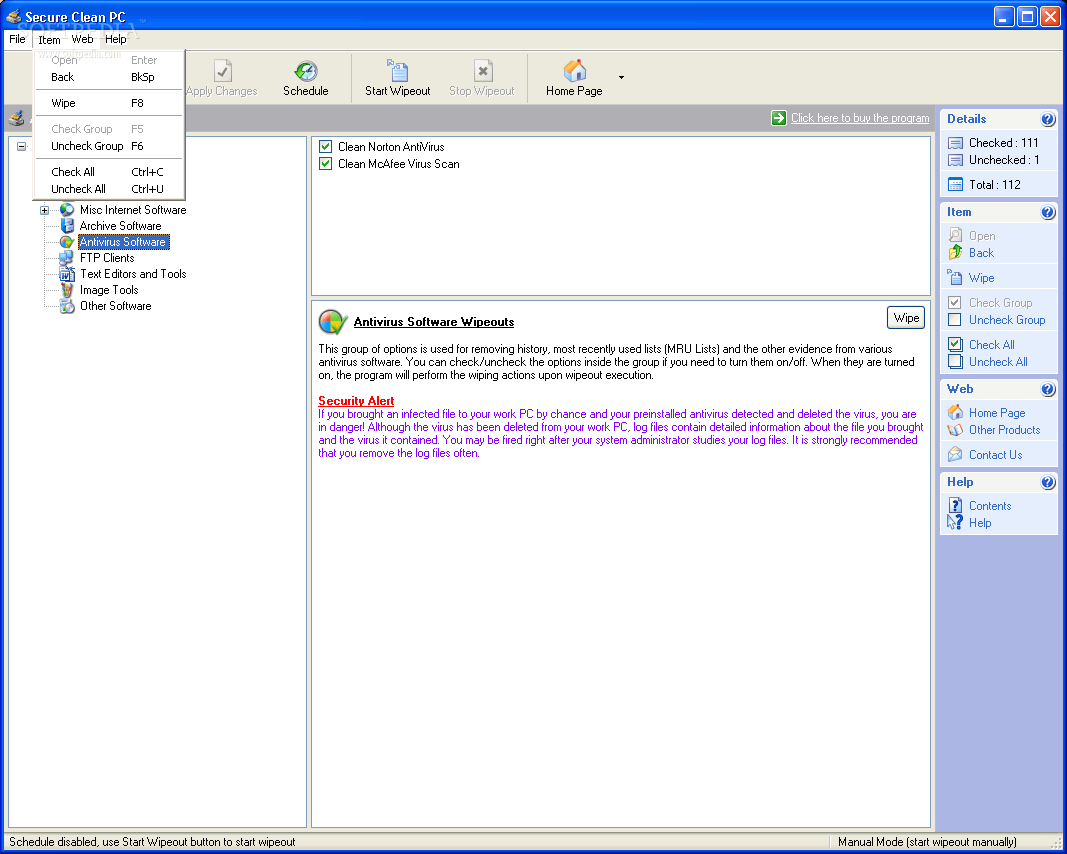Click the Other Products icon in Web panel
Image resolution: width=1067 pixels, height=854 pixels.
coord(955,430)
